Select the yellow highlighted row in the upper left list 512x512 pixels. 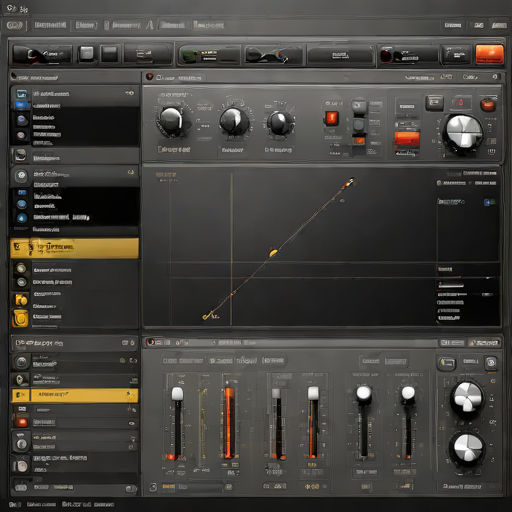[74, 248]
